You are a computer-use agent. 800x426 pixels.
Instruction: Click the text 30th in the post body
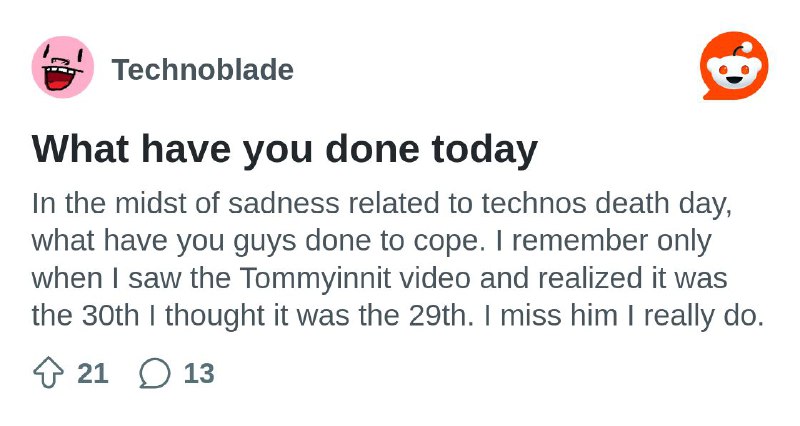[x=110, y=316]
